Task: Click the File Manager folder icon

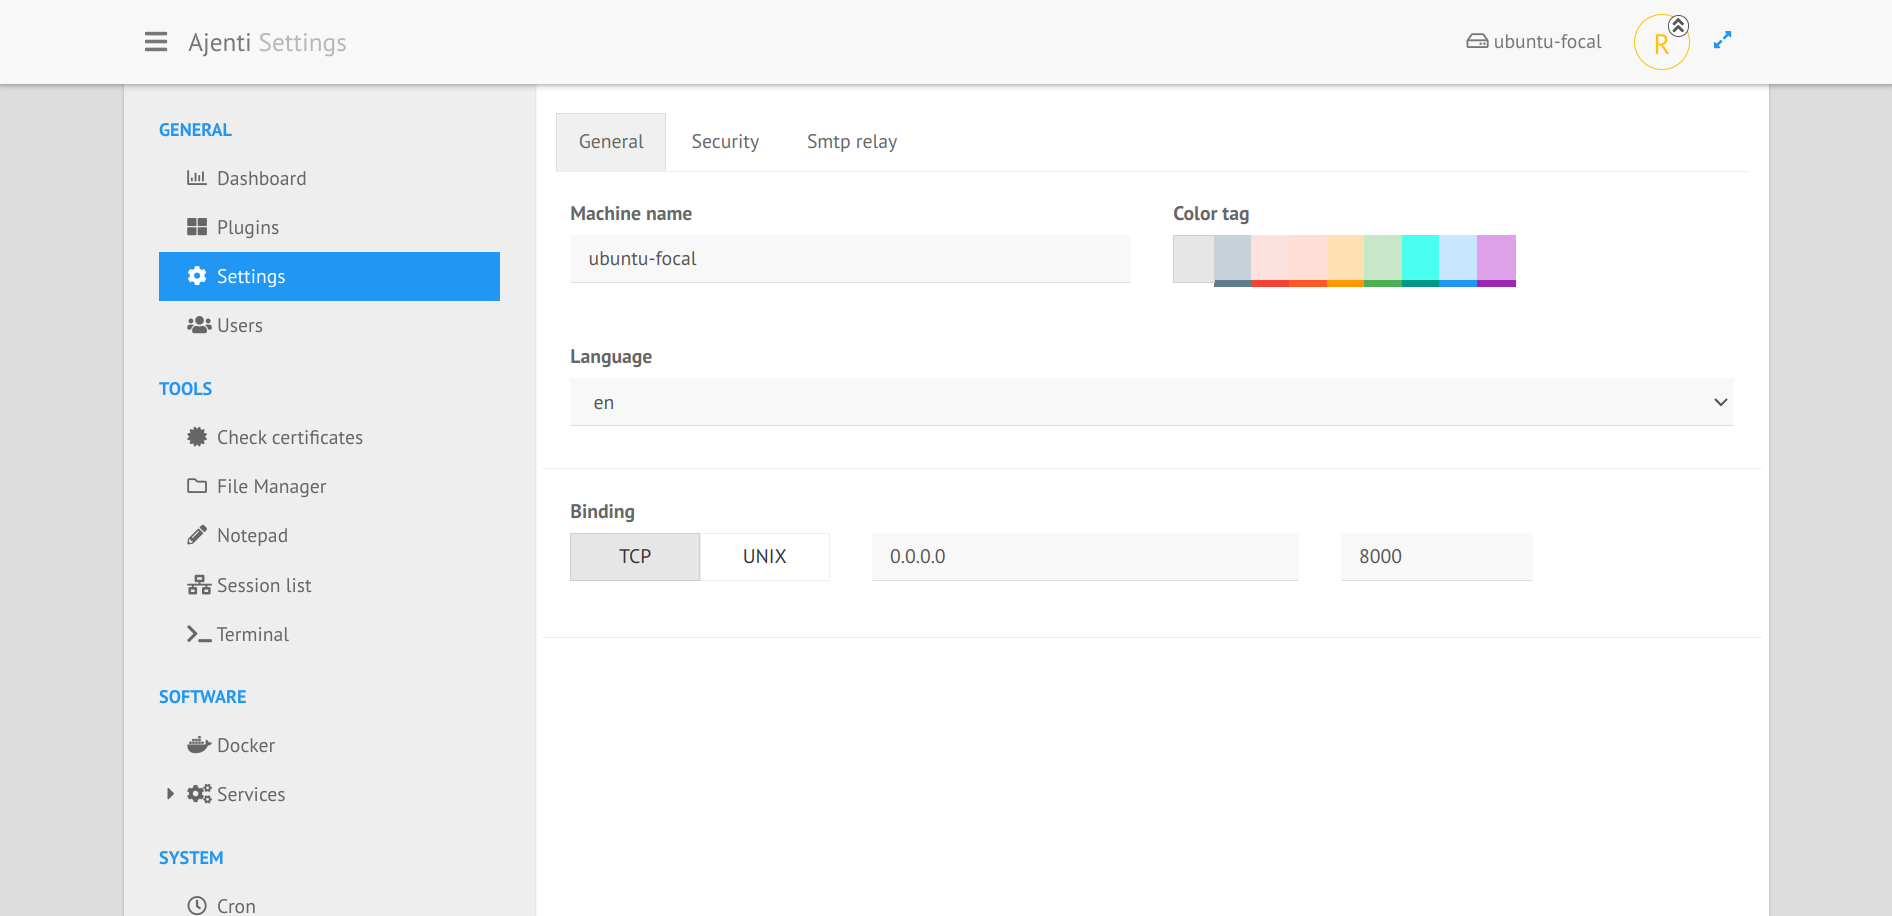Action: click(197, 486)
